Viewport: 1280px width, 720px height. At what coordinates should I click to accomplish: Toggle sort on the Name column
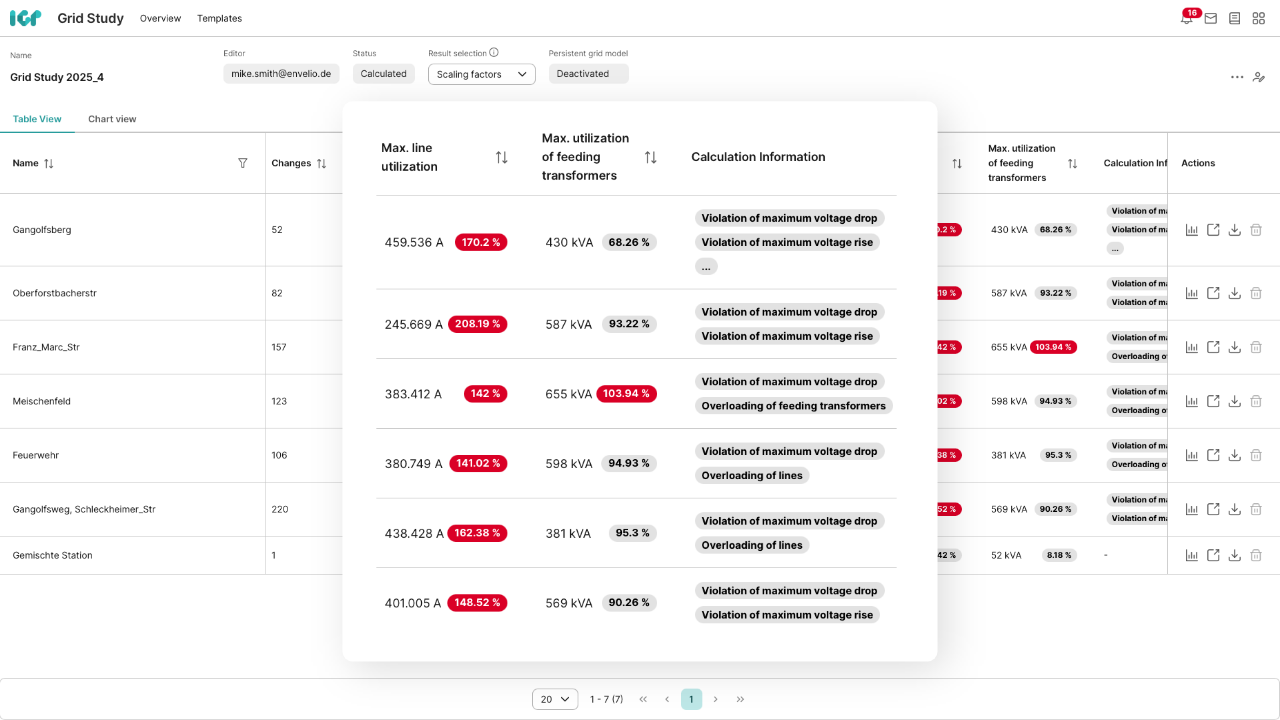[49, 163]
